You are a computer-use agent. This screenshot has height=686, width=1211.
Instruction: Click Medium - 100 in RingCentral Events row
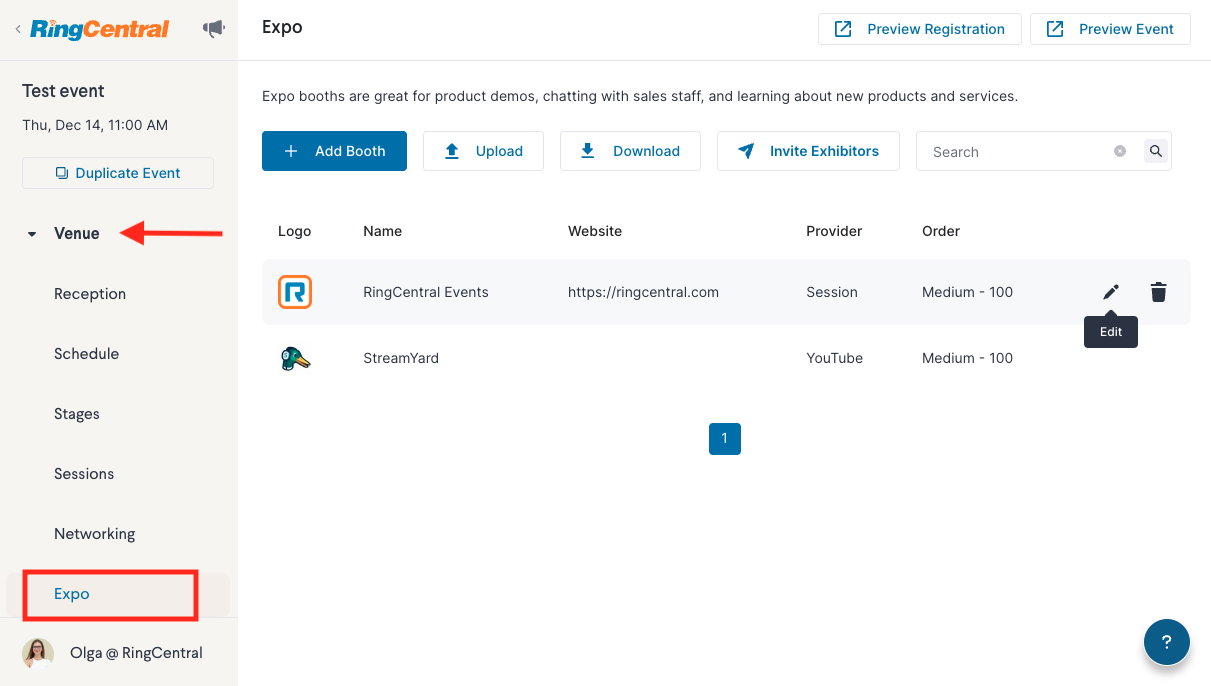point(967,292)
